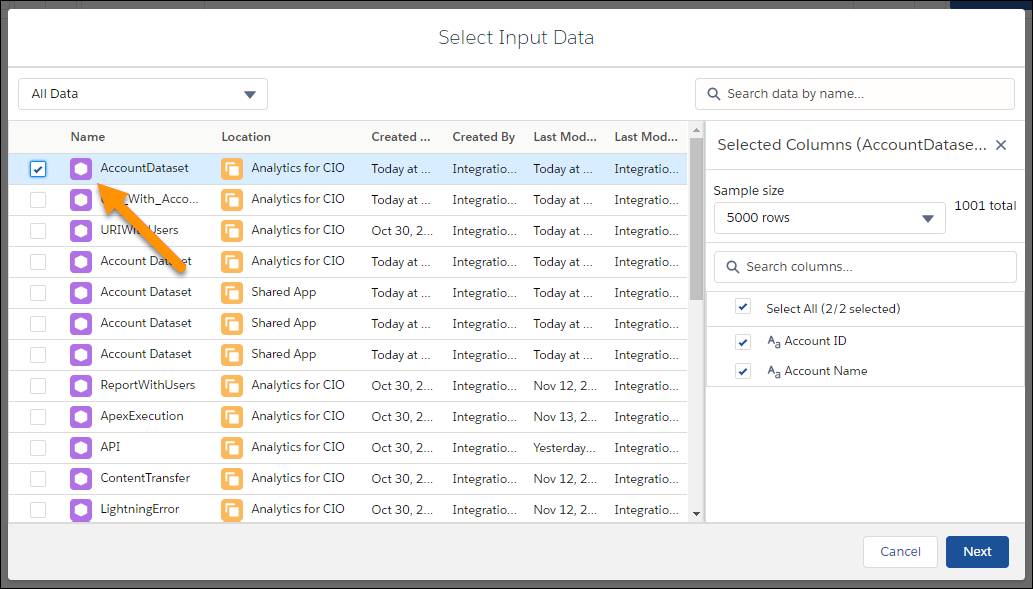
Task: Click the orange app icon in LightningError row
Action: click(232, 509)
